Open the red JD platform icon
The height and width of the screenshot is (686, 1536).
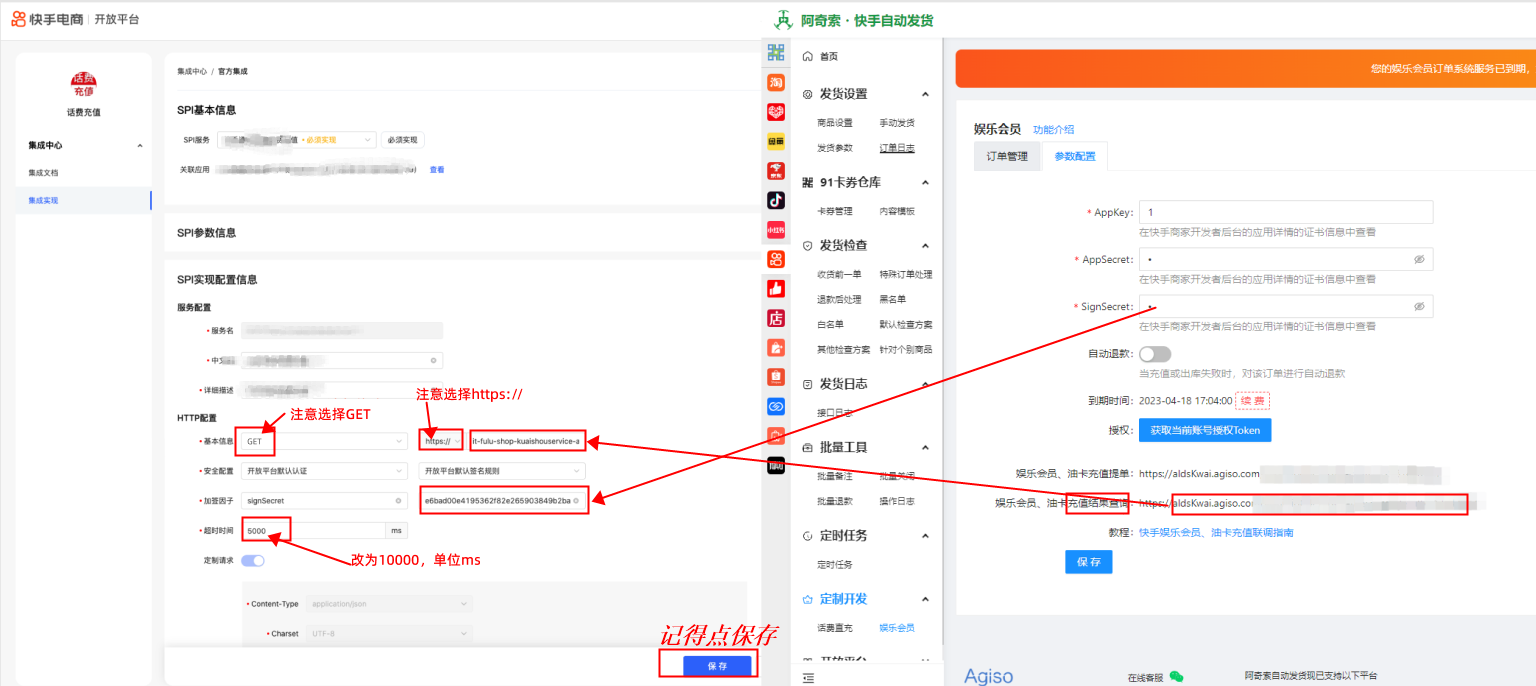(x=776, y=170)
